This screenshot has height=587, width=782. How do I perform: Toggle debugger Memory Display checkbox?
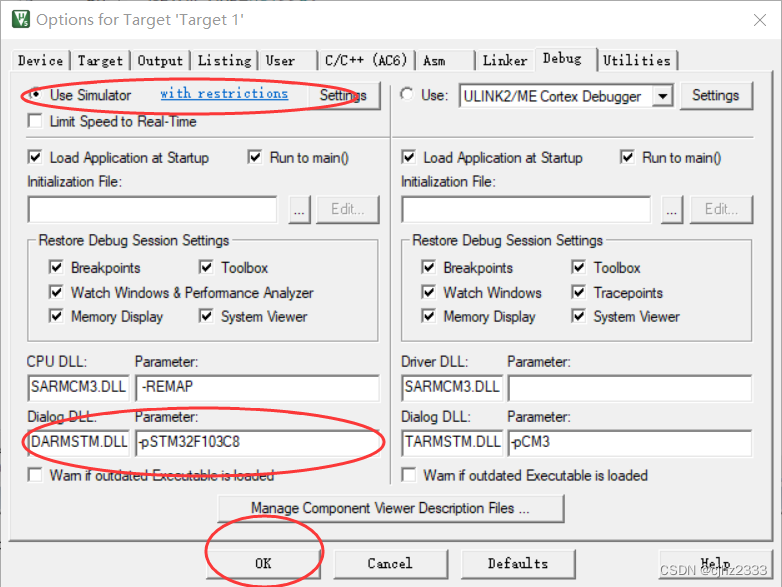[x=428, y=316]
